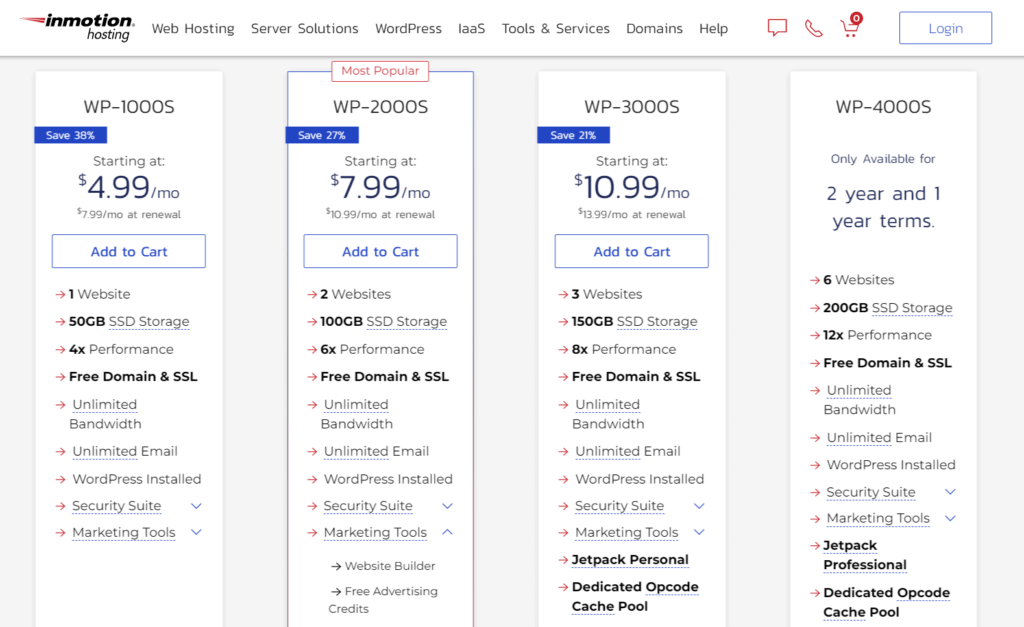Viewport: 1024px width, 627px height.
Task: Click Unlimited Email in WP-2000S
Action: 376,451
